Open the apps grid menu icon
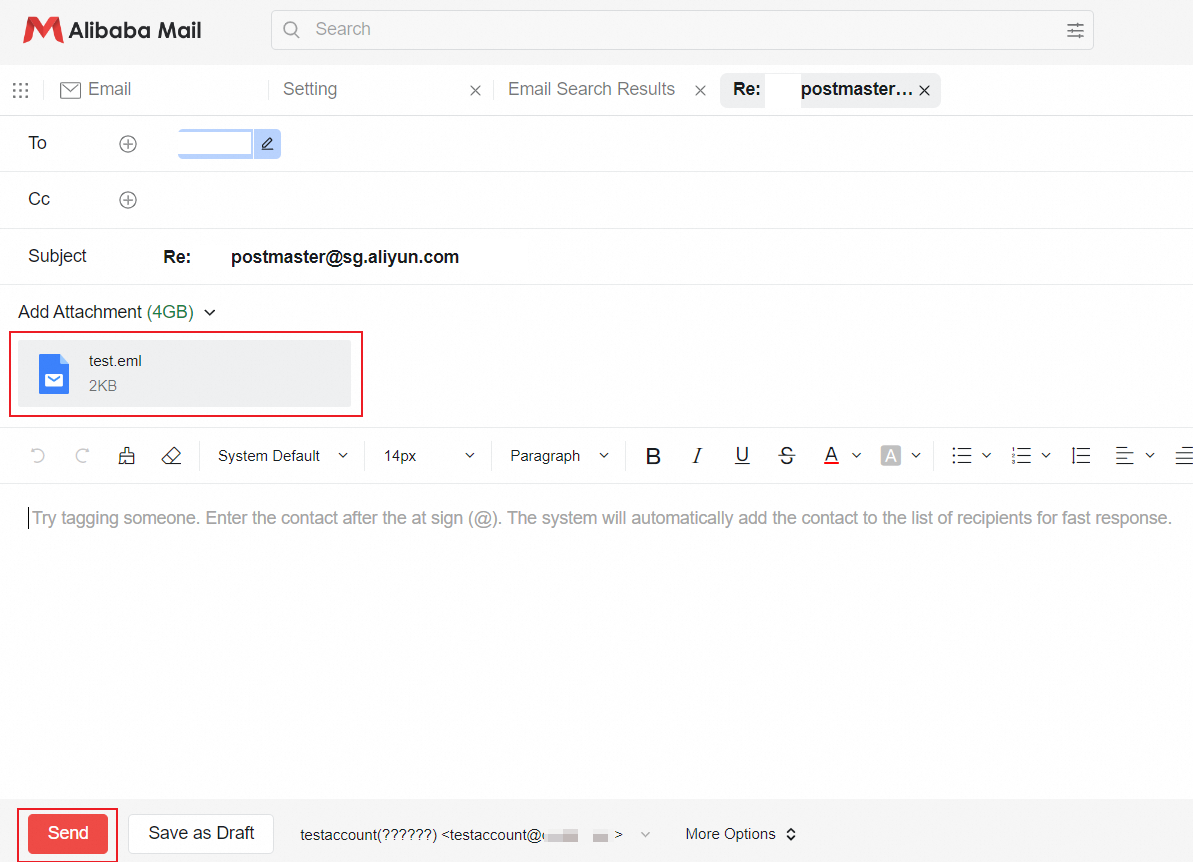The image size is (1193, 862). pos(21,91)
